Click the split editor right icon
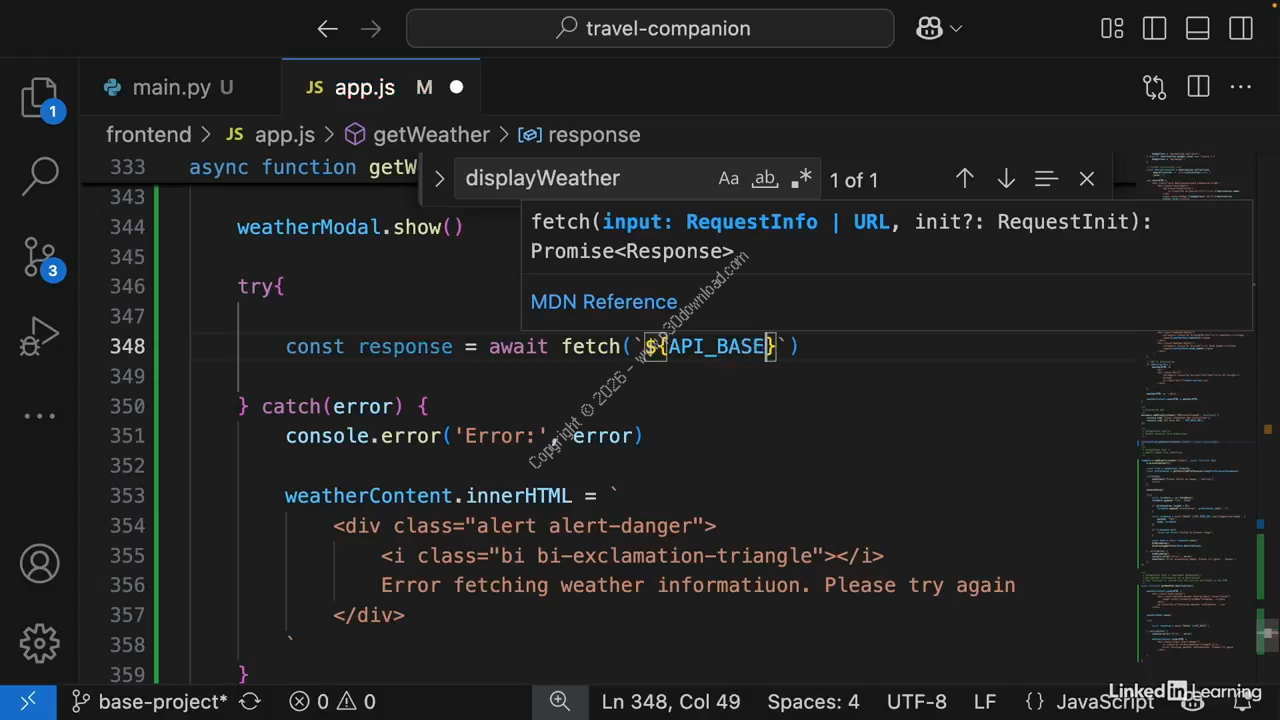1280x720 pixels. 1198,88
